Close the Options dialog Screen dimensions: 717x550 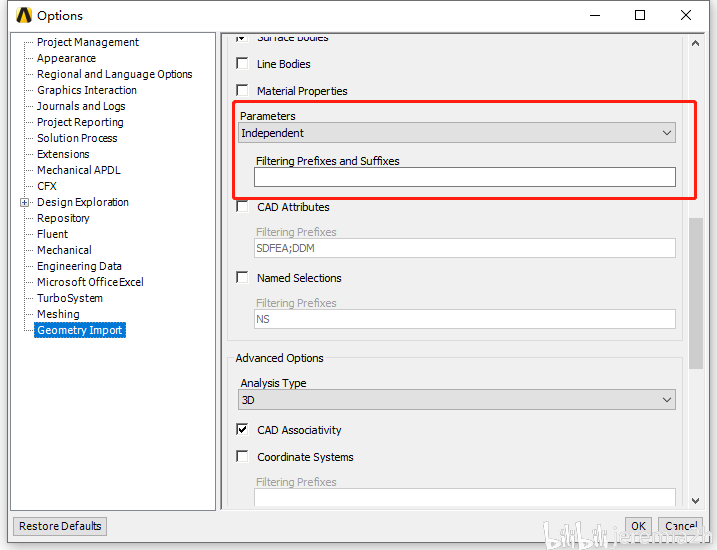click(x=685, y=15)
